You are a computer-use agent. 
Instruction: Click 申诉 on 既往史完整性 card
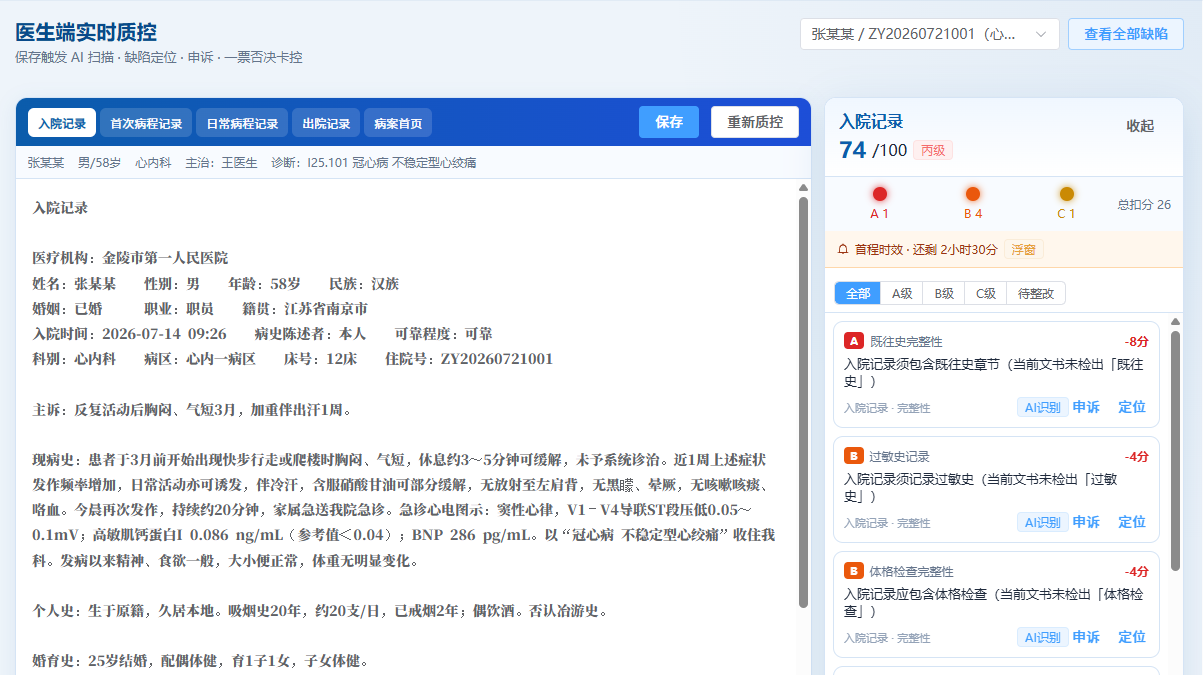click(1086, 407)
